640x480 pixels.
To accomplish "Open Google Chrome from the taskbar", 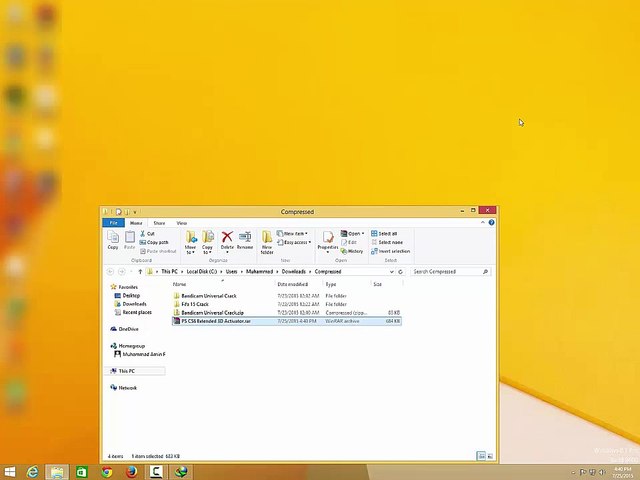I will pos(107,472).
